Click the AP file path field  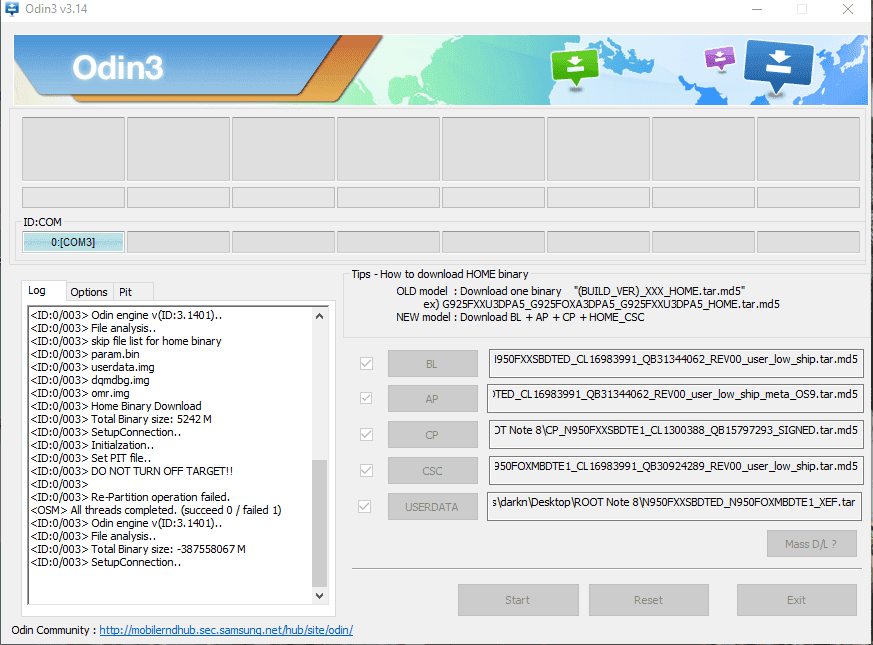point(675,398)
